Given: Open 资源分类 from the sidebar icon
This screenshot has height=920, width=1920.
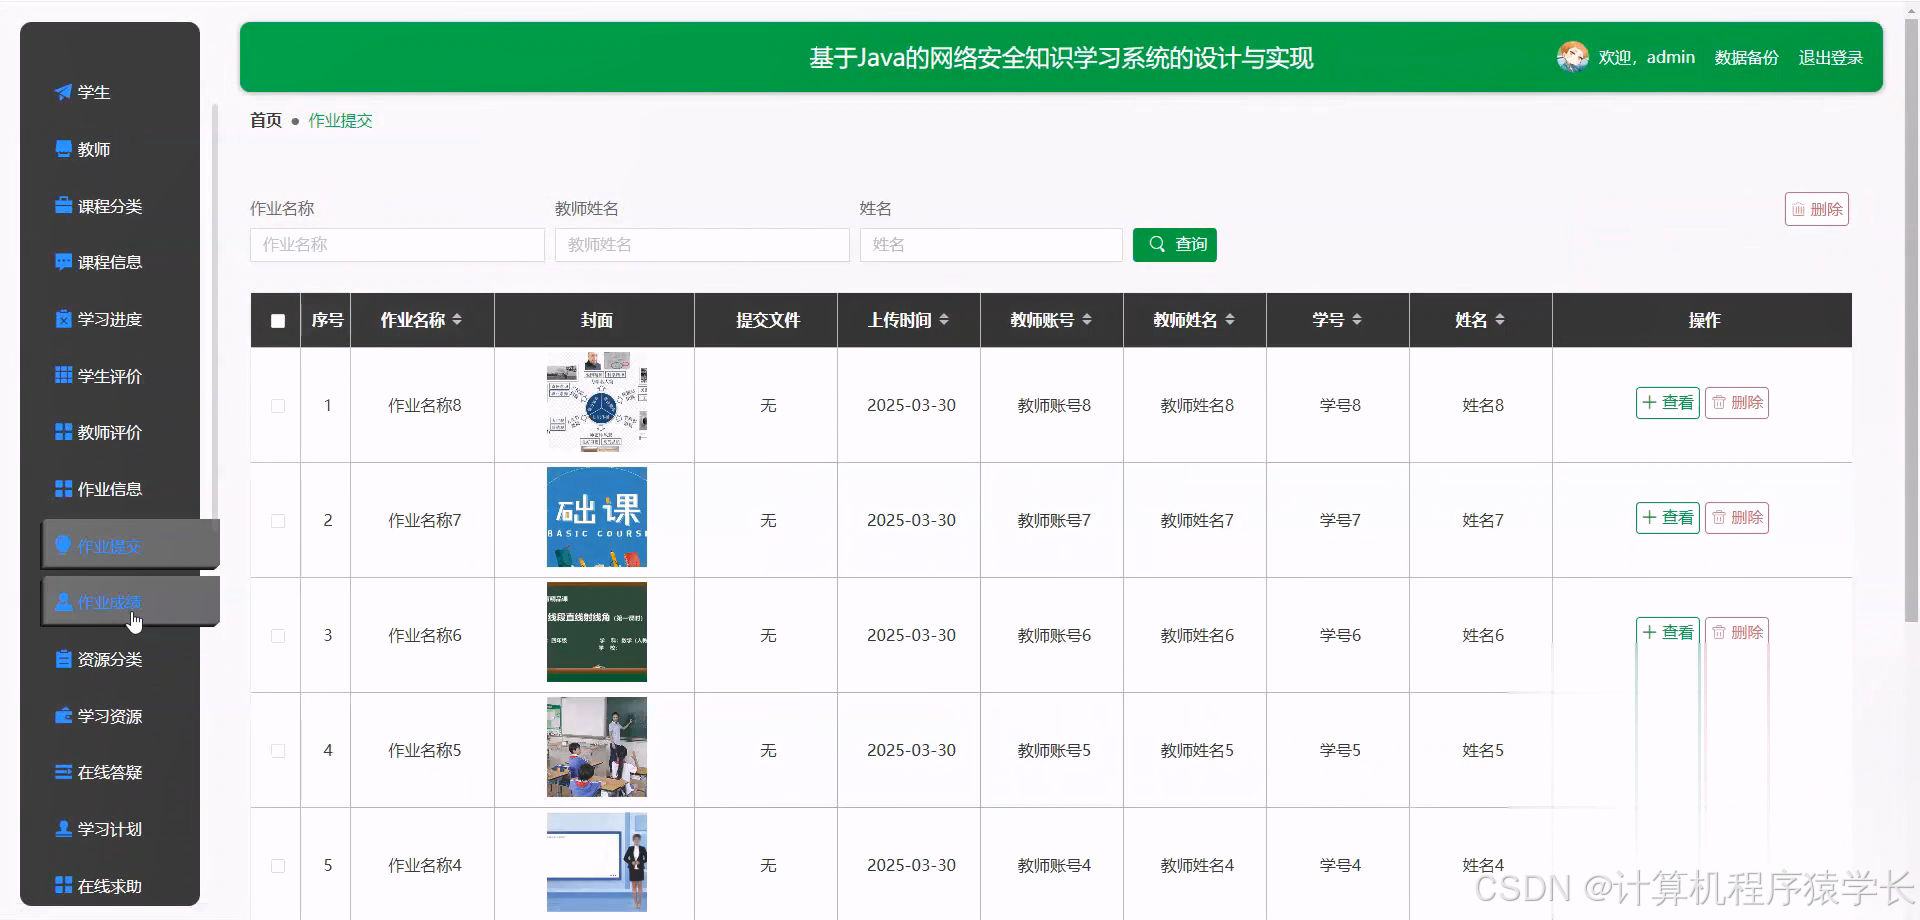Looking at the screenshot, I should pos(62,659).
